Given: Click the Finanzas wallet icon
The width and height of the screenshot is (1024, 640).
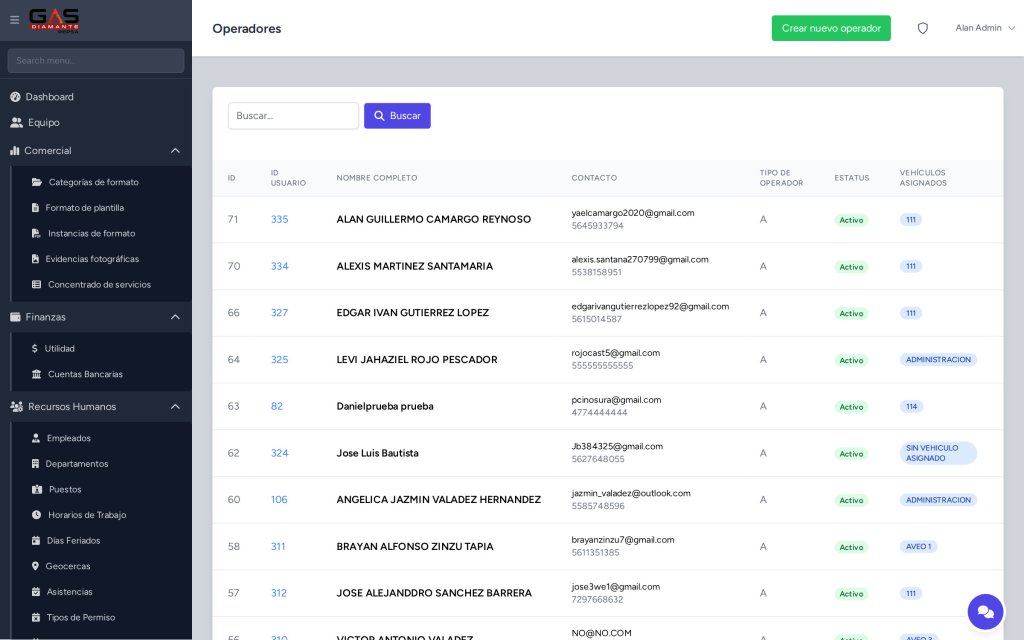Looking at the screenshot, I should point(15,317).
